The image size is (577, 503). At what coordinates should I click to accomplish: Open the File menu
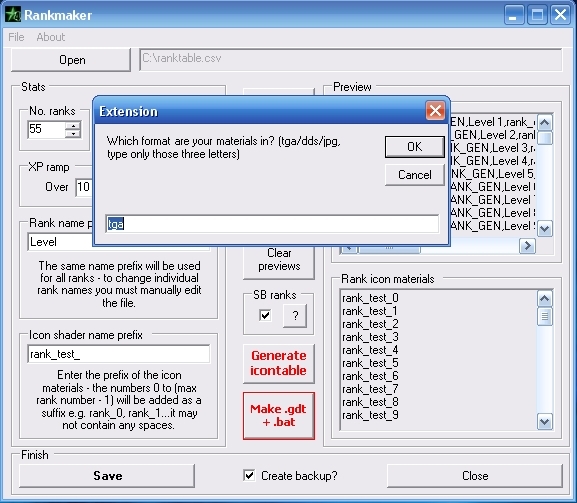click(x=16, y=37)
